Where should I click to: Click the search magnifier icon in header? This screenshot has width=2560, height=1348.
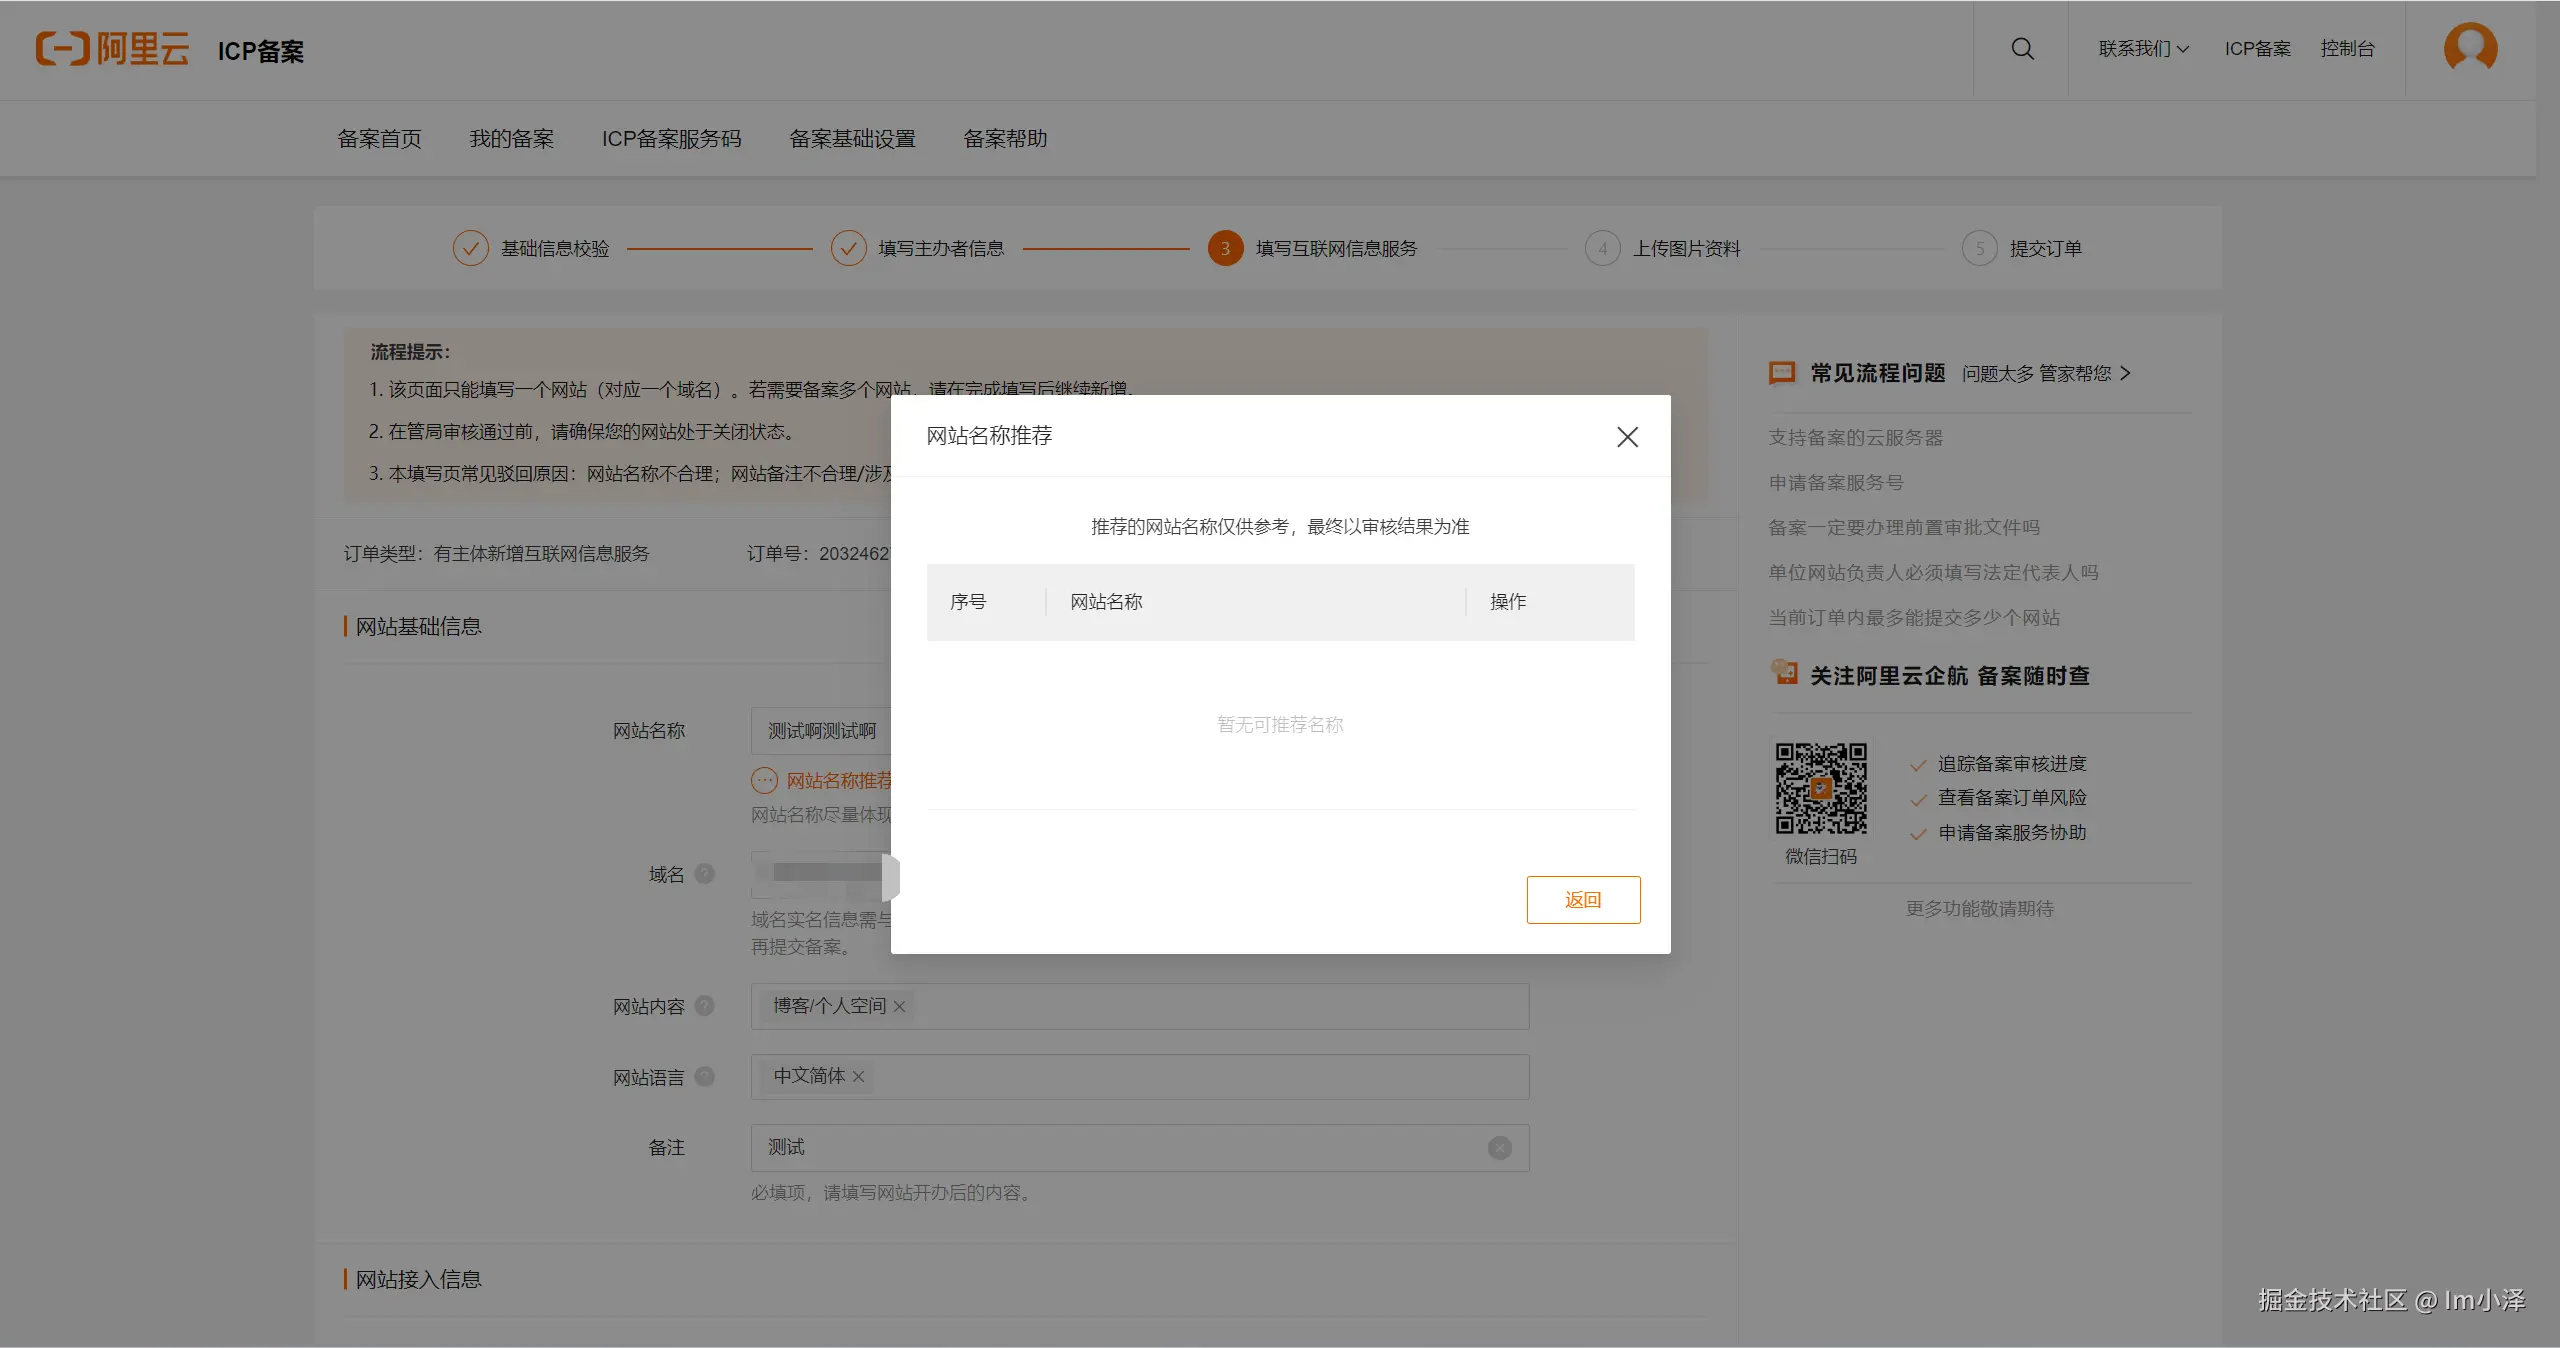tap(2022, 49)
